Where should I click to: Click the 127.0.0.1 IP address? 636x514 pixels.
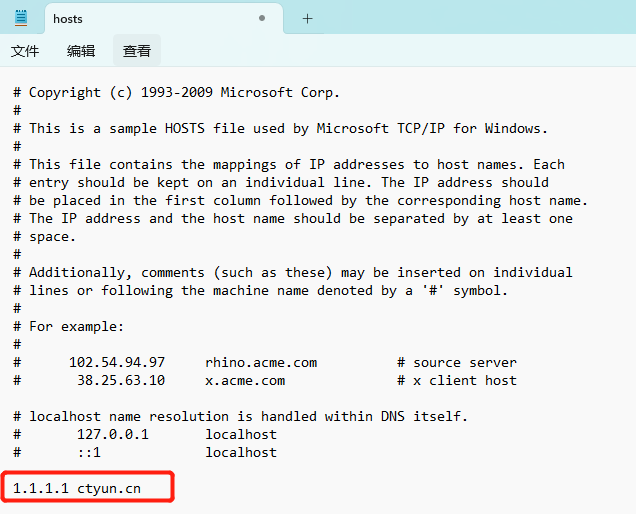pyautogui.click(x=113, y=434)
